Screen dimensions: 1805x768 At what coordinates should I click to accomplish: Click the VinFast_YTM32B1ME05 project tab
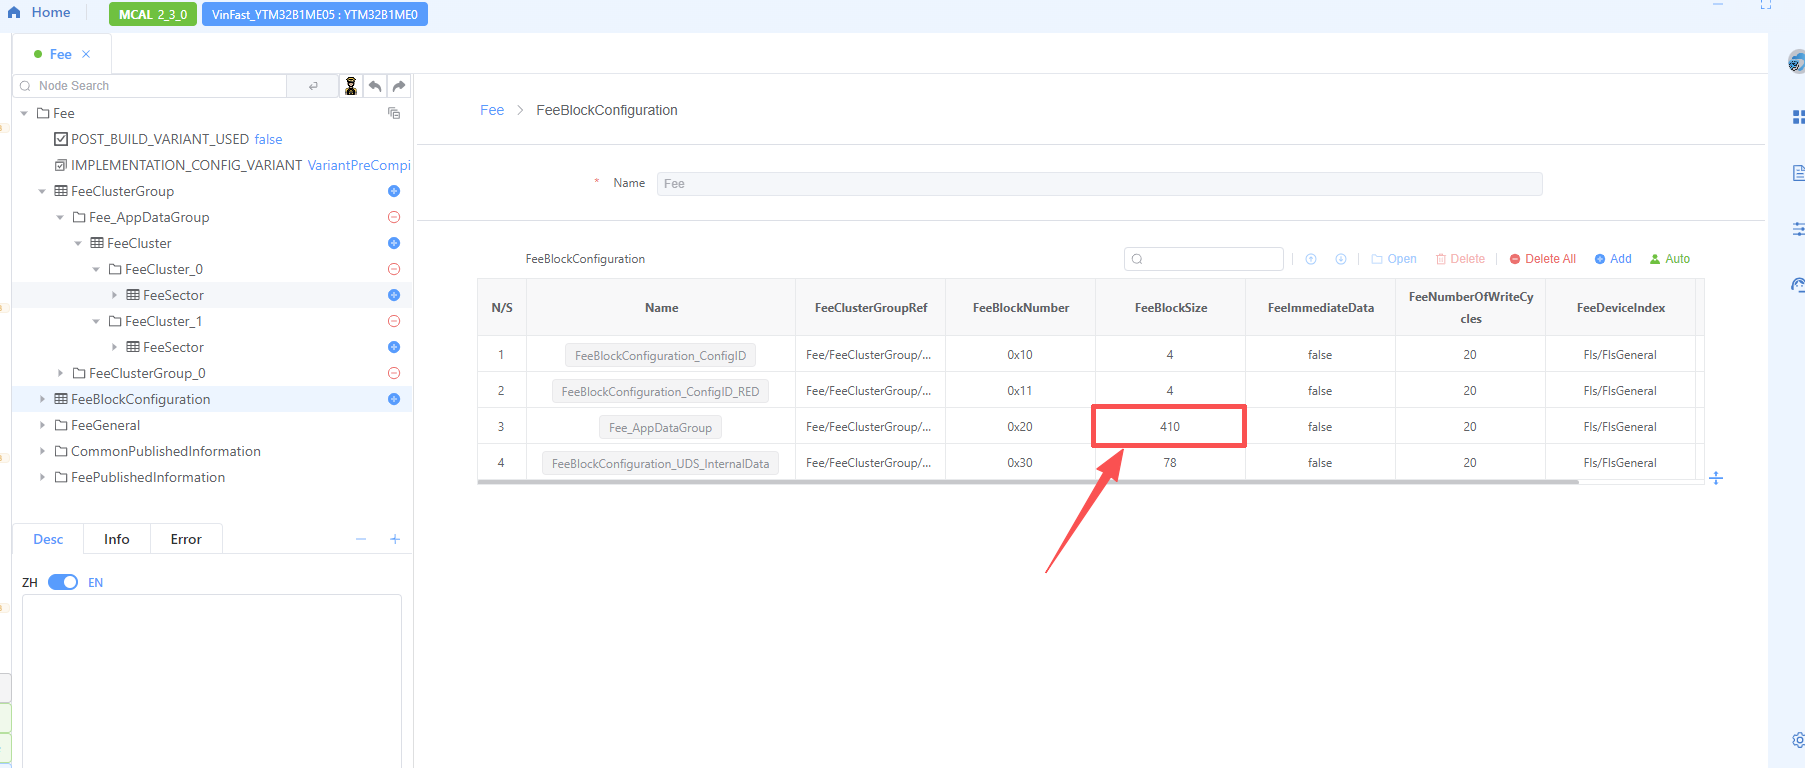tap(315, 14)
